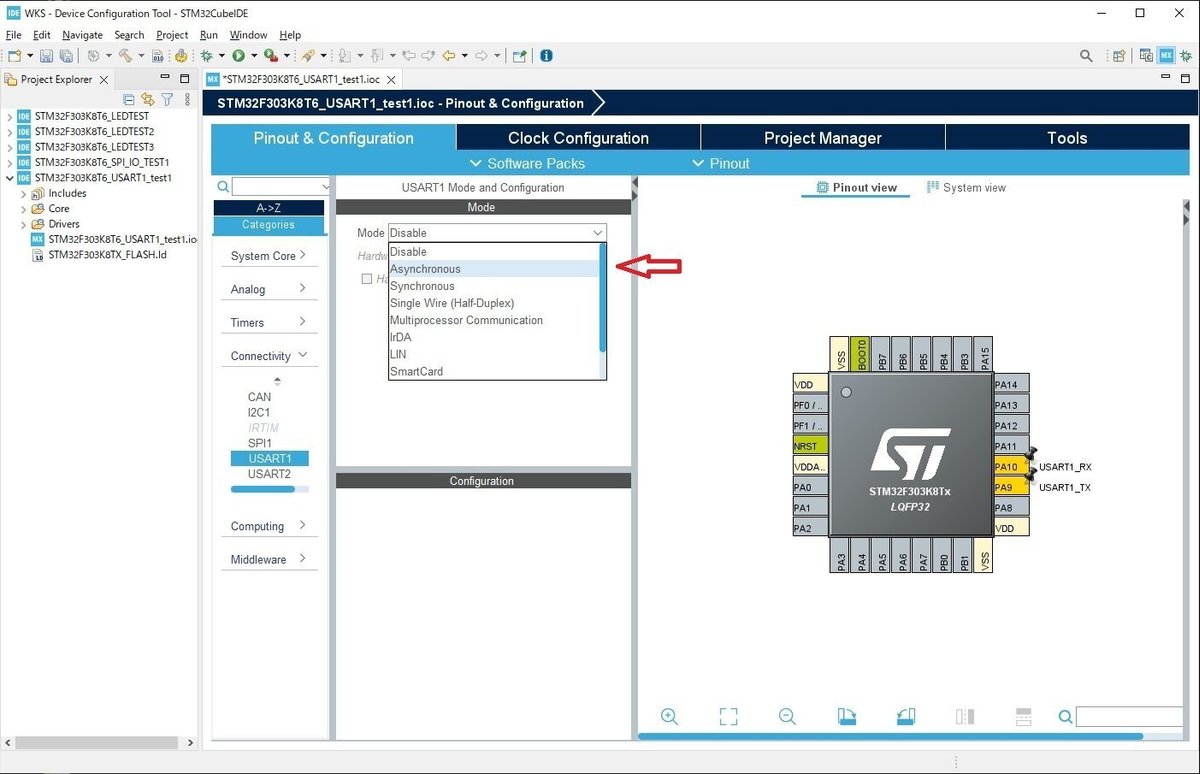Viewport: 1200px width, 774px height.
Task: Collapse the STM32F303K8T6_USART1_test1 project
Action: pos(10,178)
